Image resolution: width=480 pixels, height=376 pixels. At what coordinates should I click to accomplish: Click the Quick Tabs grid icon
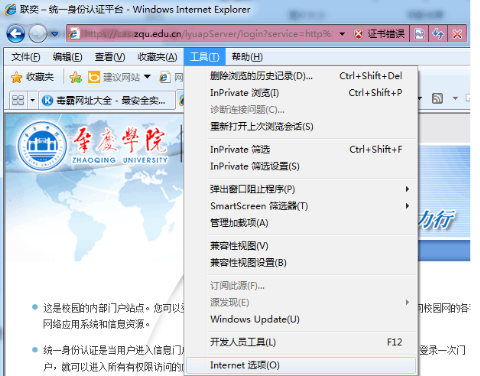coord(18,100)
